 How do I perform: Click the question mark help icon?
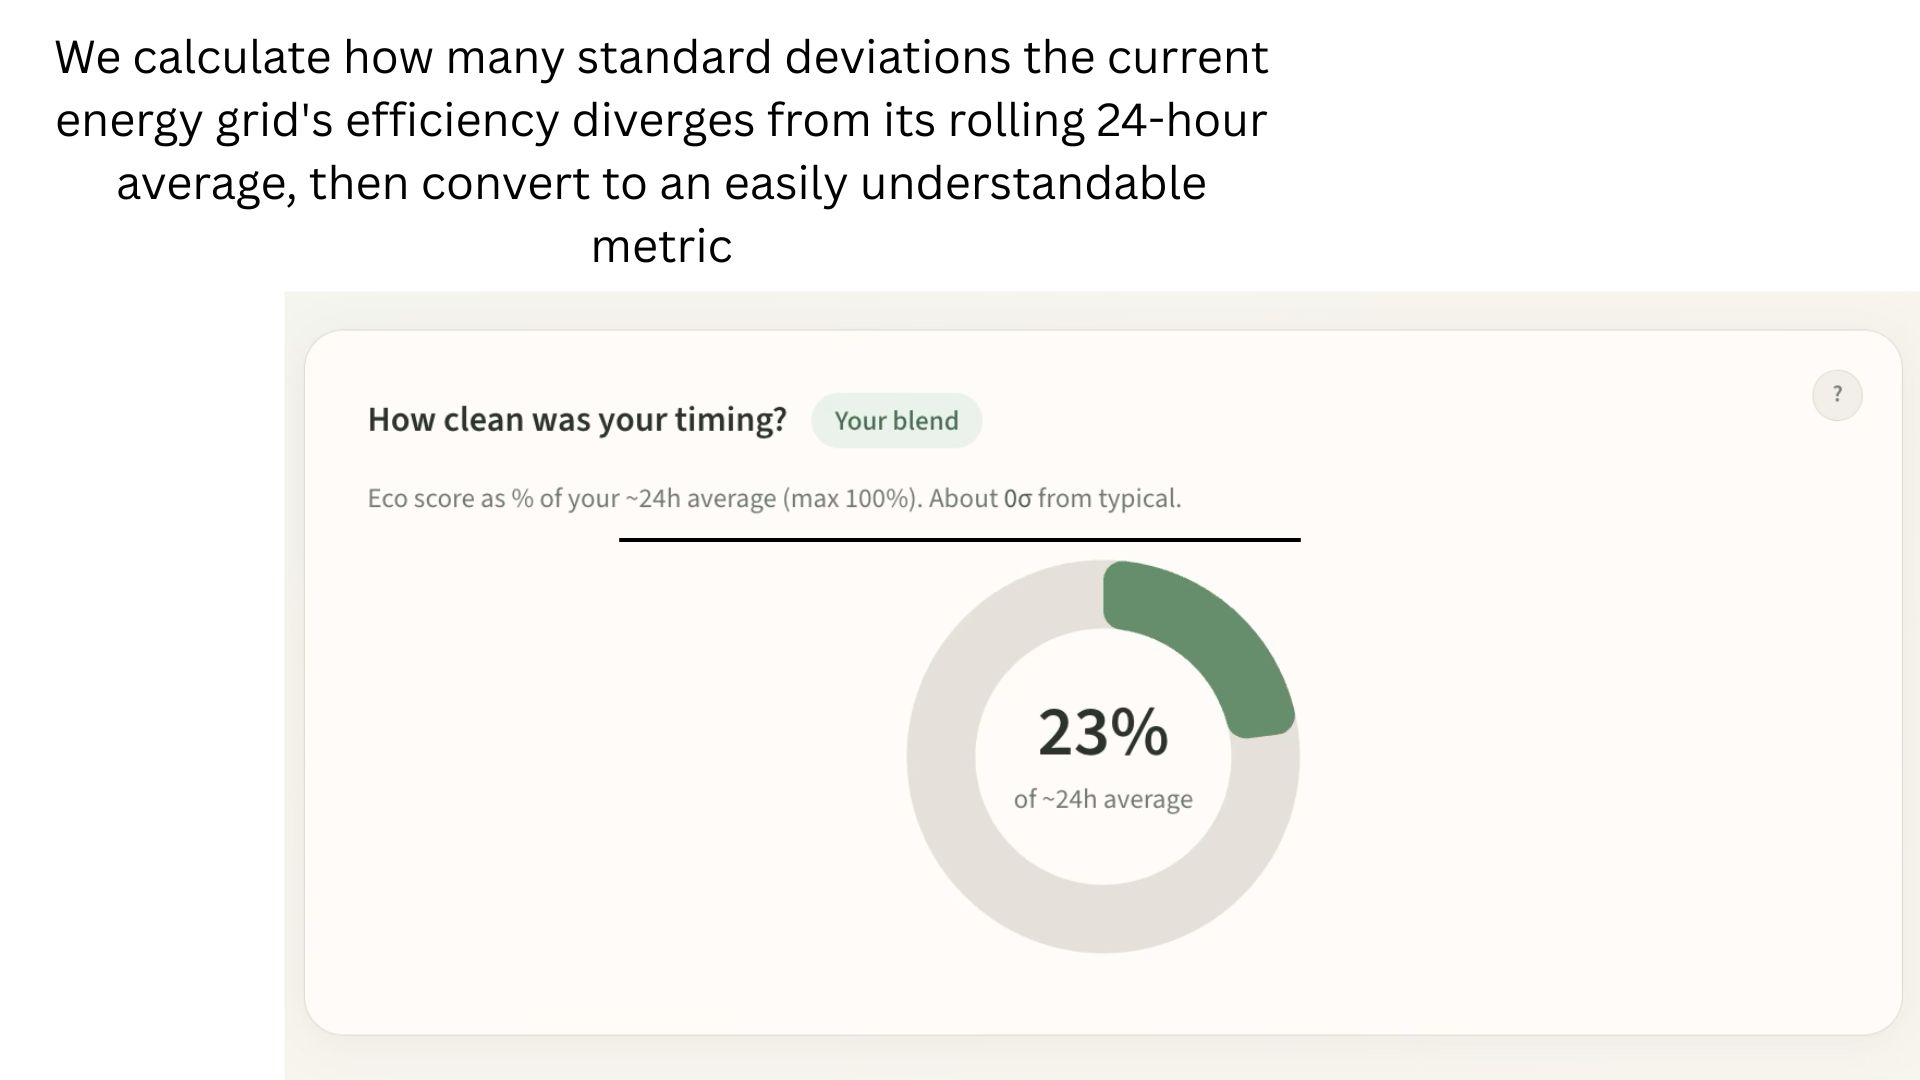click(x=1837, y=395)
